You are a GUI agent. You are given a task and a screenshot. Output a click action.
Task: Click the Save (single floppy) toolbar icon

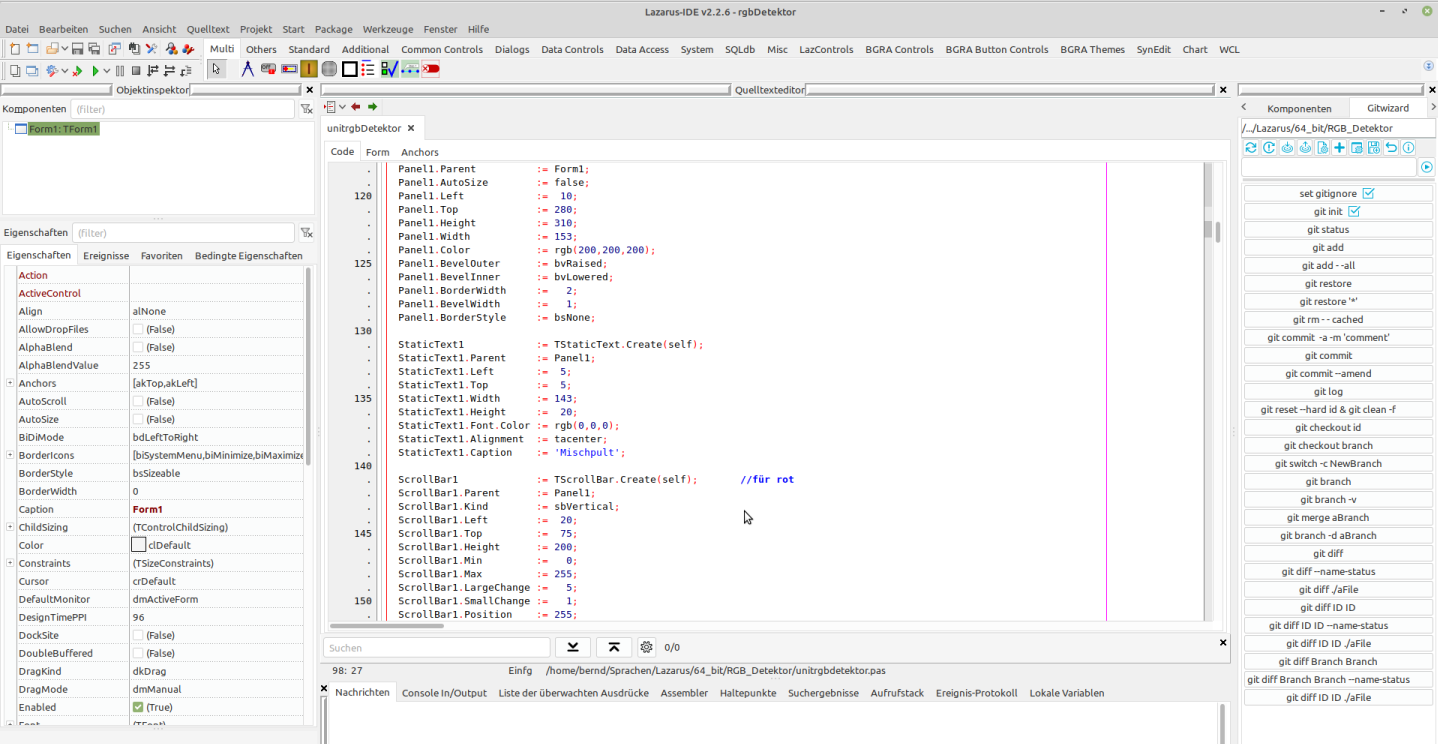77,48
